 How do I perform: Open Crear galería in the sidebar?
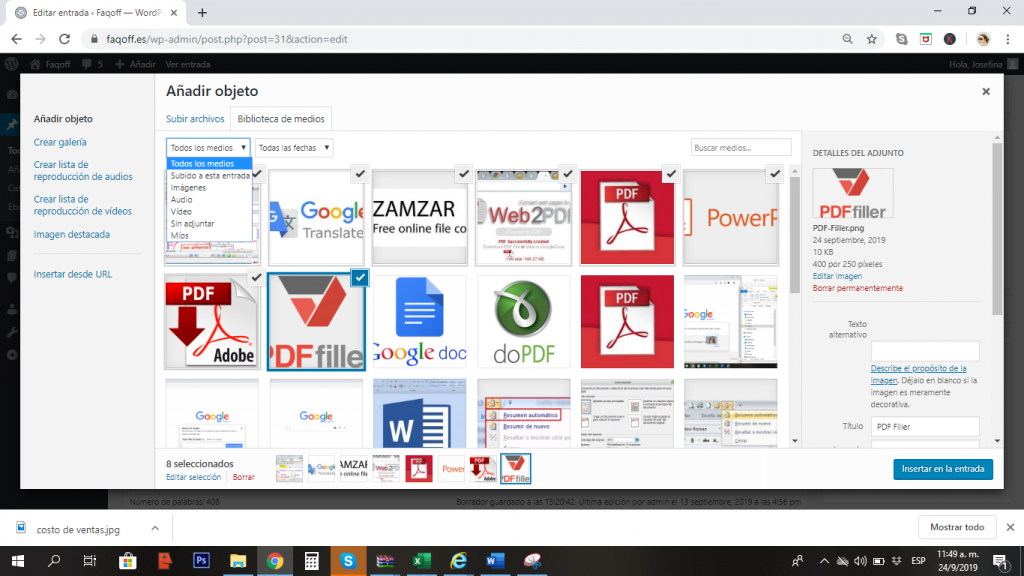(x=60, y=142)
